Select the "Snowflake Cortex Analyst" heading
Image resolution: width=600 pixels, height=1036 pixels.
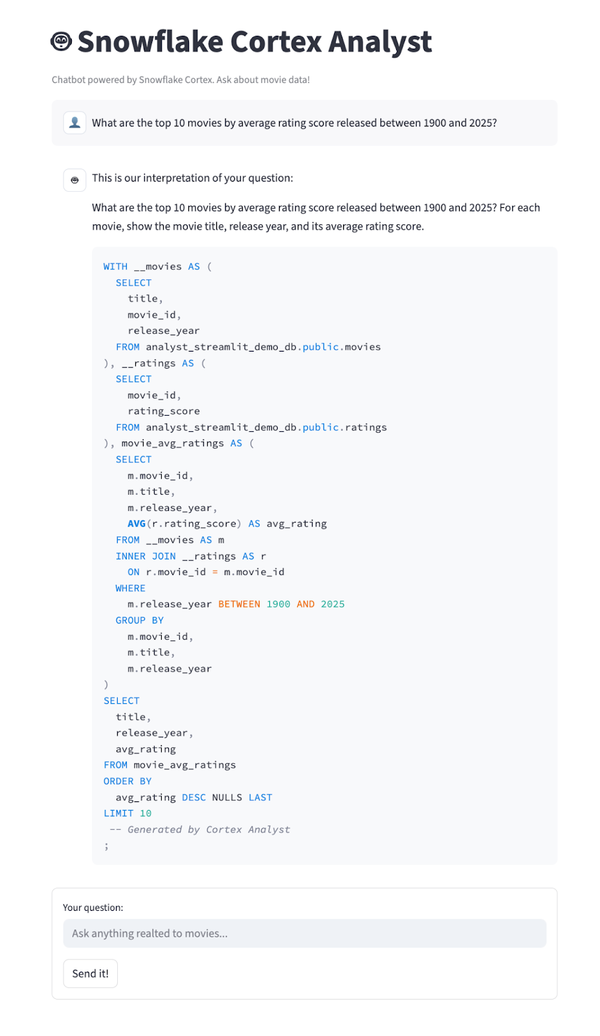254,42
